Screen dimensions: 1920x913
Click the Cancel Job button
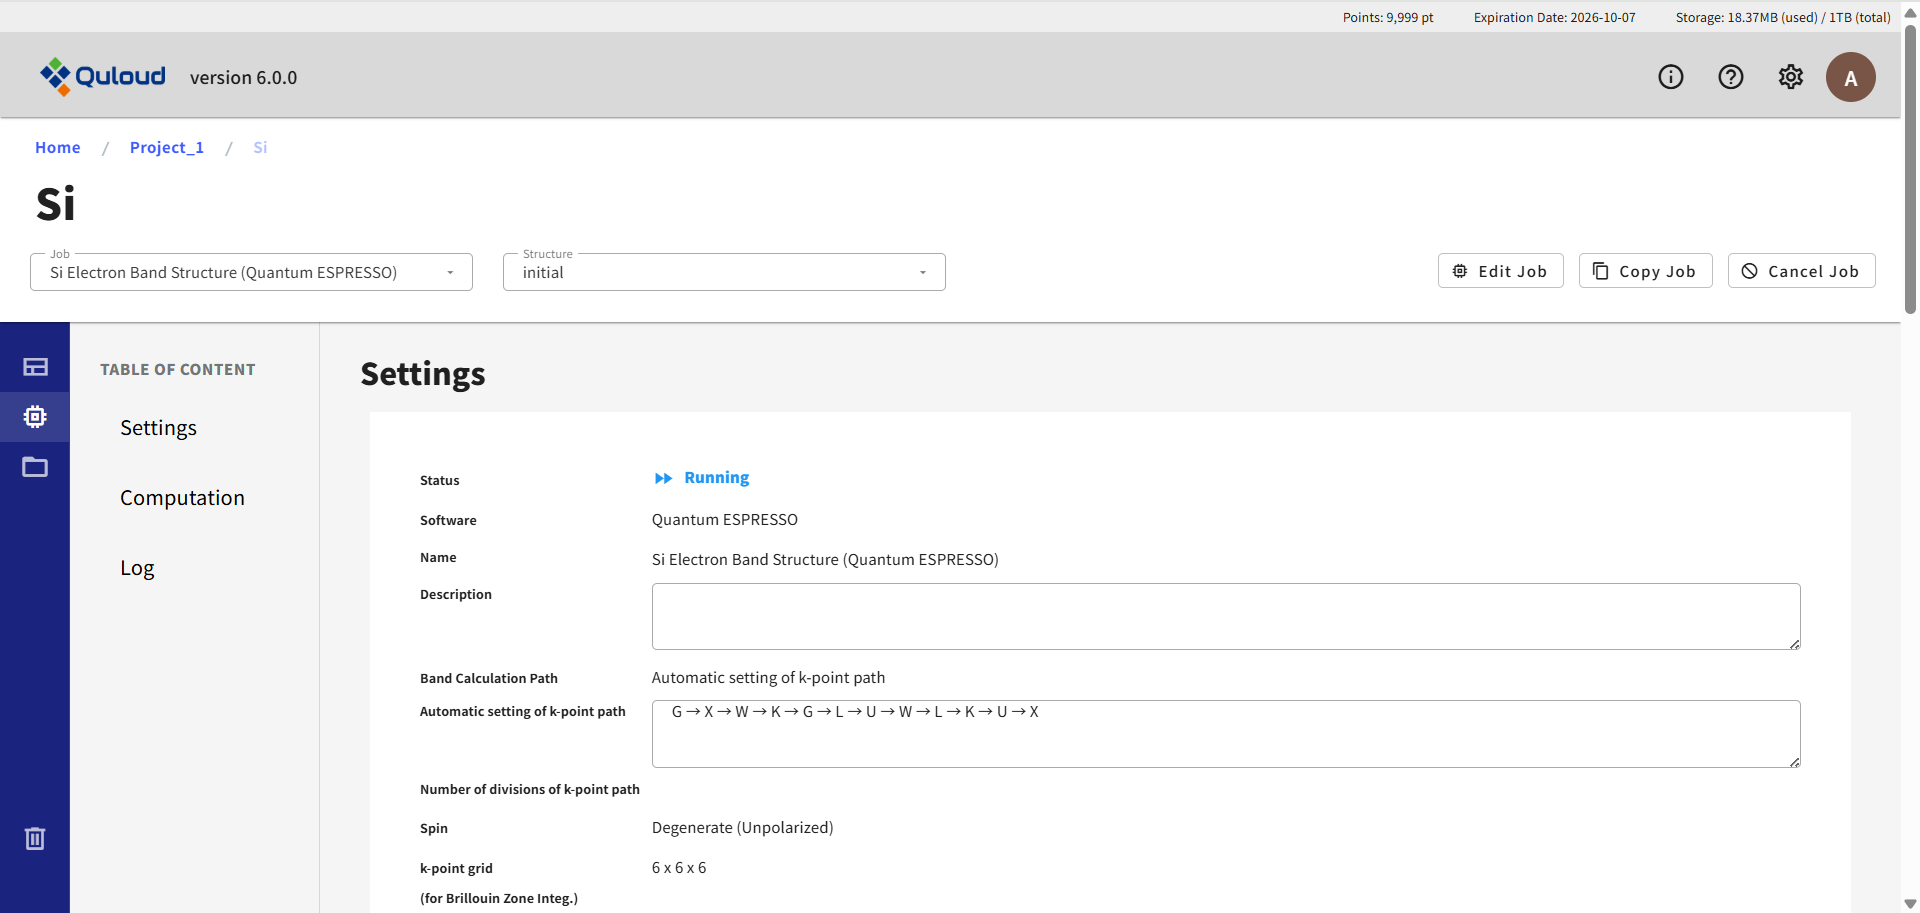point(1801,271)
